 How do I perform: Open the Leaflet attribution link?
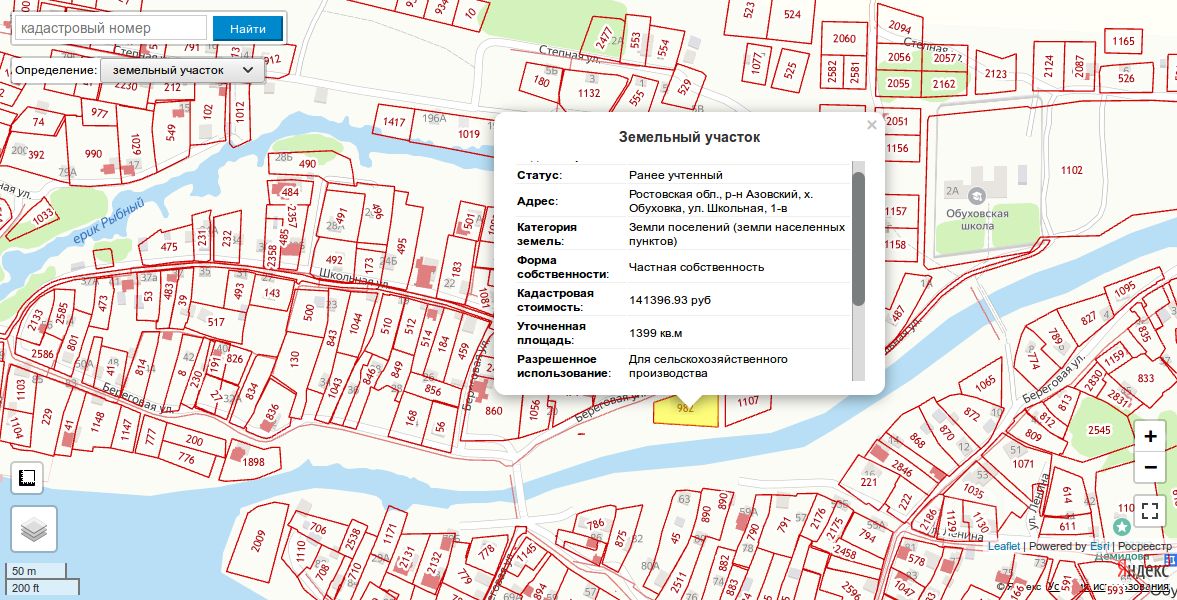coord(1003,546)
